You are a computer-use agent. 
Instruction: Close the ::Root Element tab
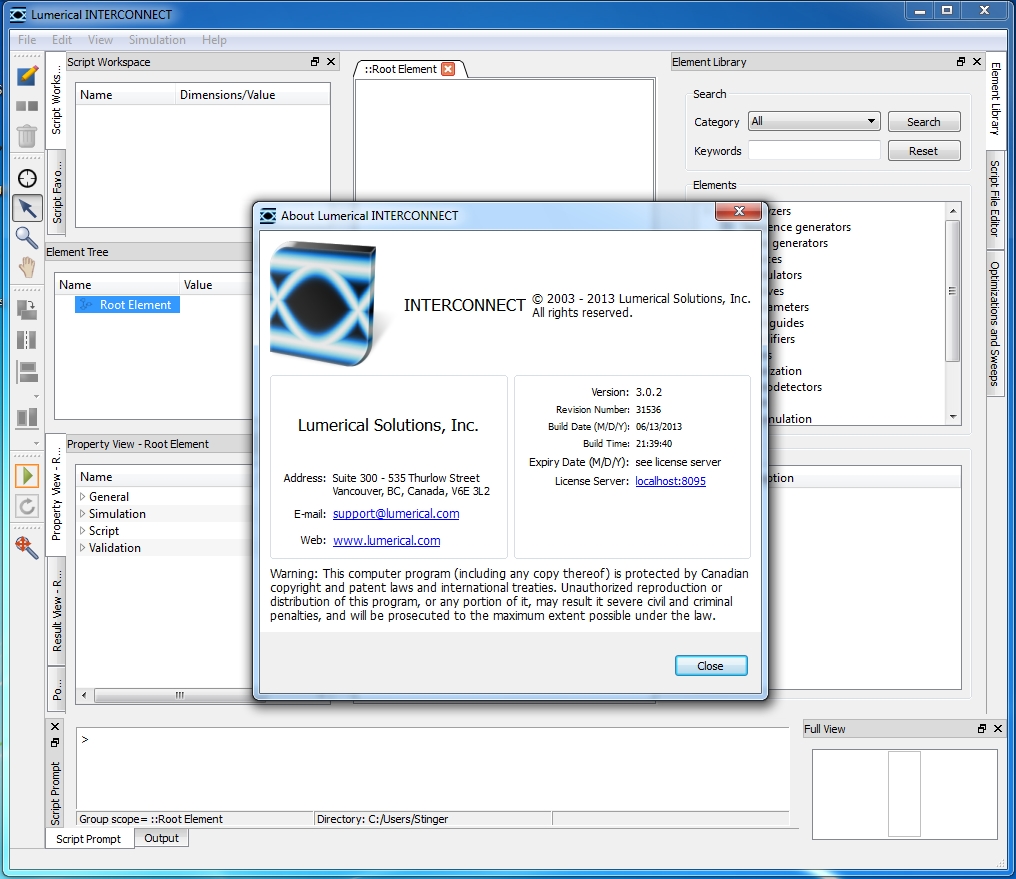coord(448,69)
